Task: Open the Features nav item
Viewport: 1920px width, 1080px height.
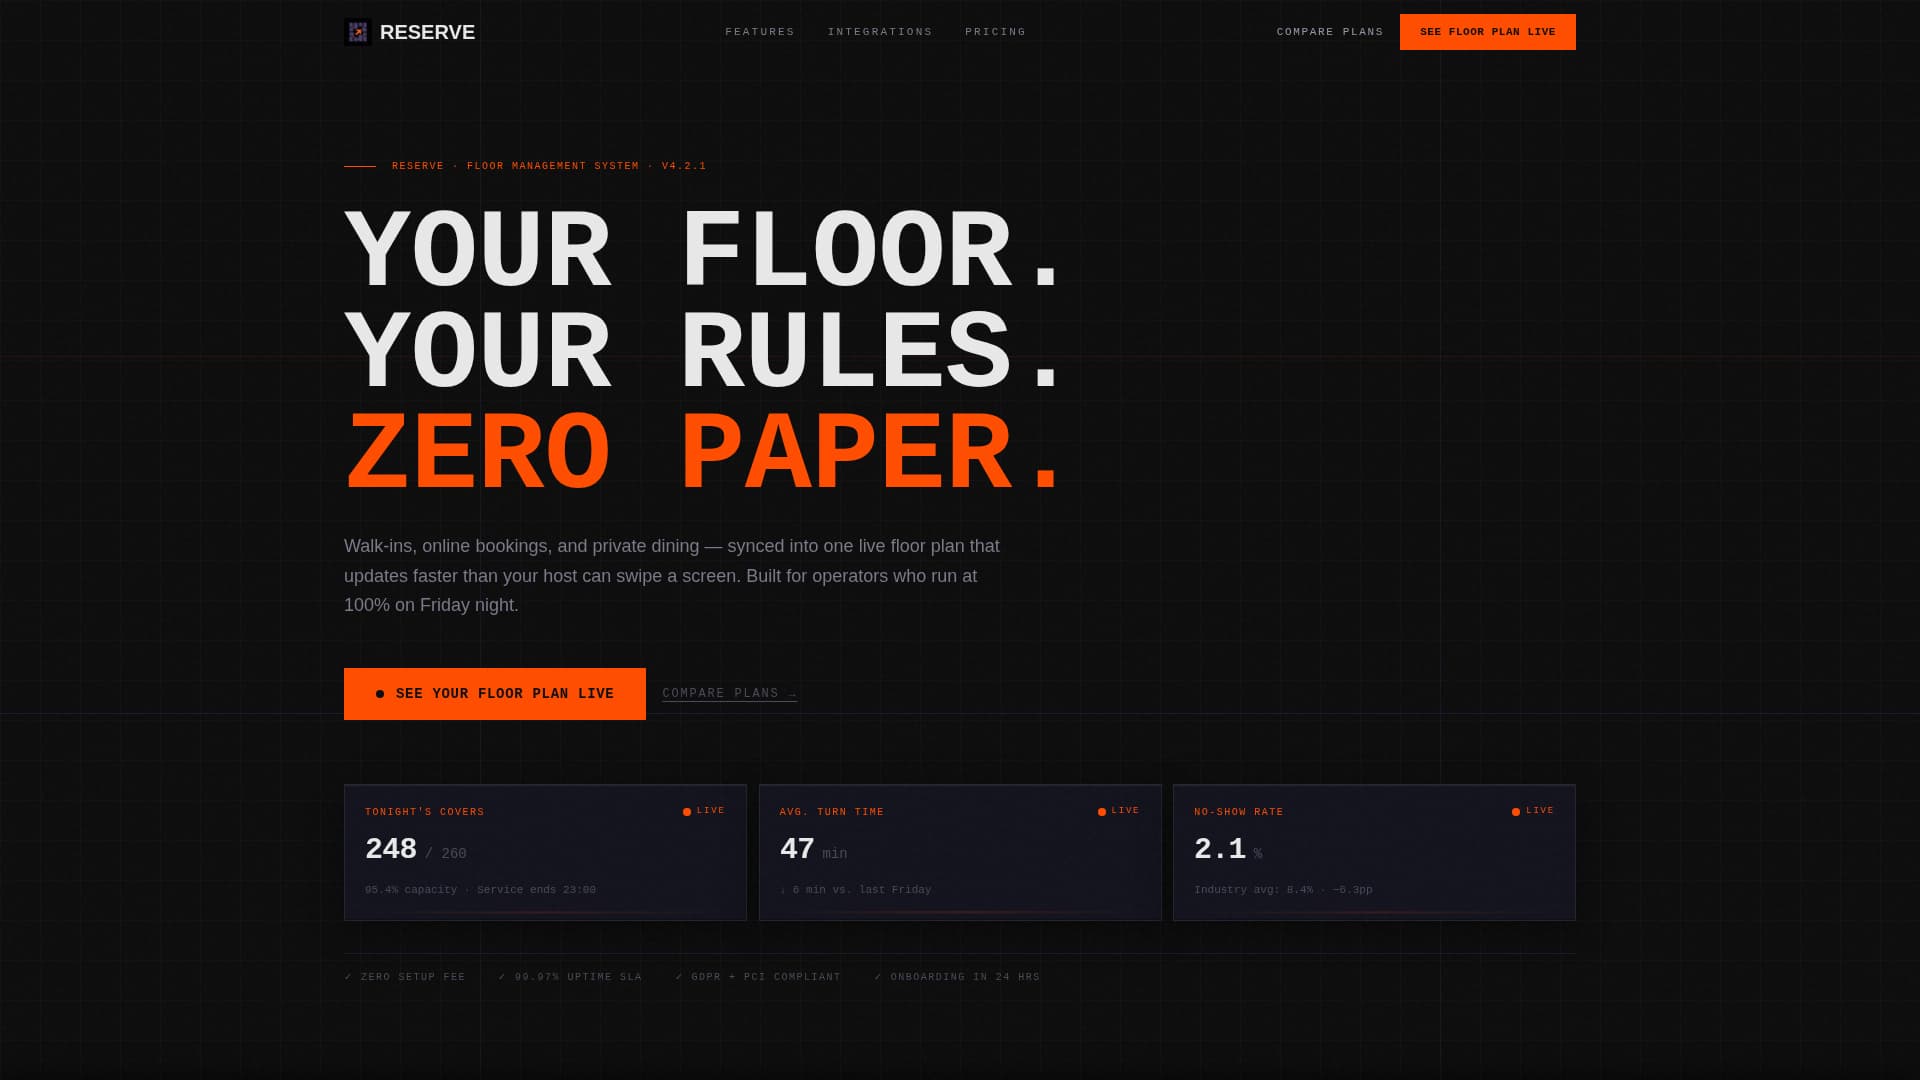Action: (760, 32)
